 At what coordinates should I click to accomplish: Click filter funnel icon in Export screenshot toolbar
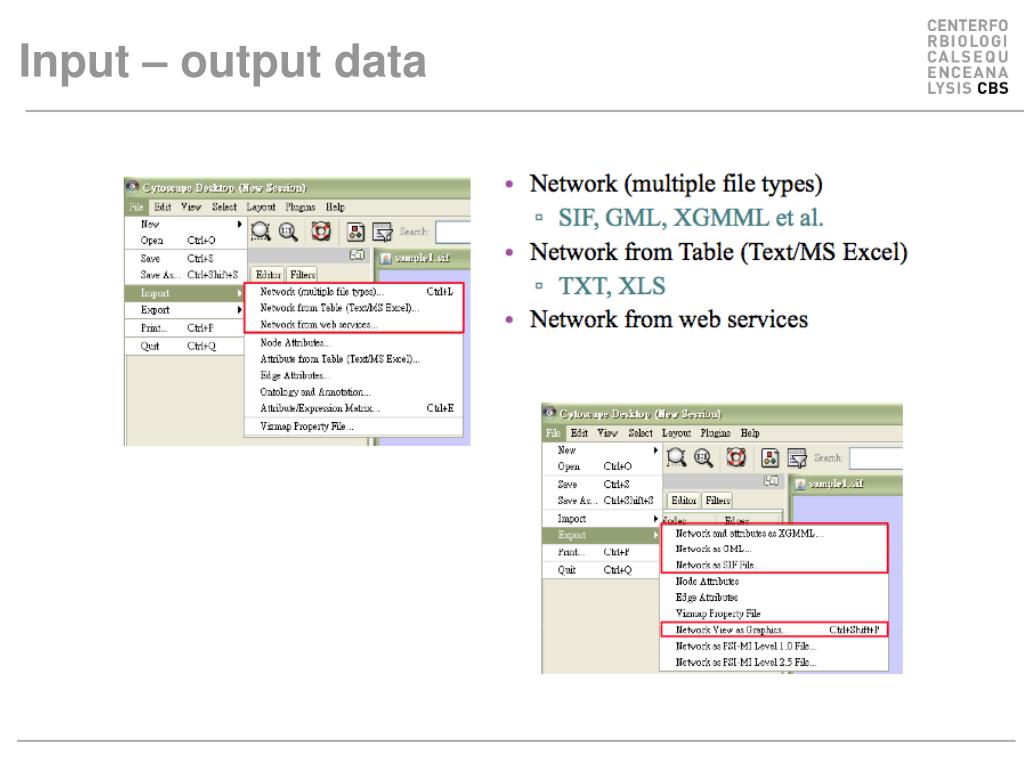(797, 458)
